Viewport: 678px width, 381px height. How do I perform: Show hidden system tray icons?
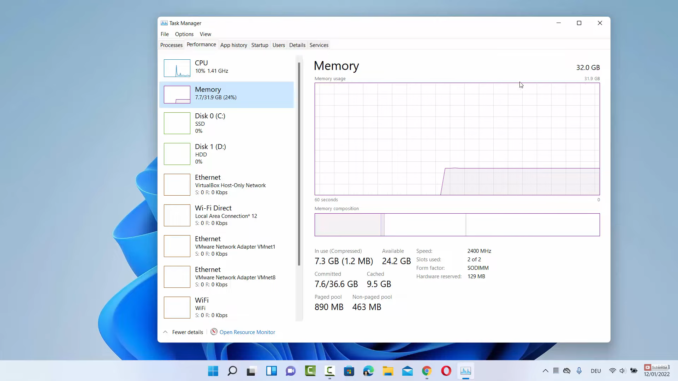[545, 371]
